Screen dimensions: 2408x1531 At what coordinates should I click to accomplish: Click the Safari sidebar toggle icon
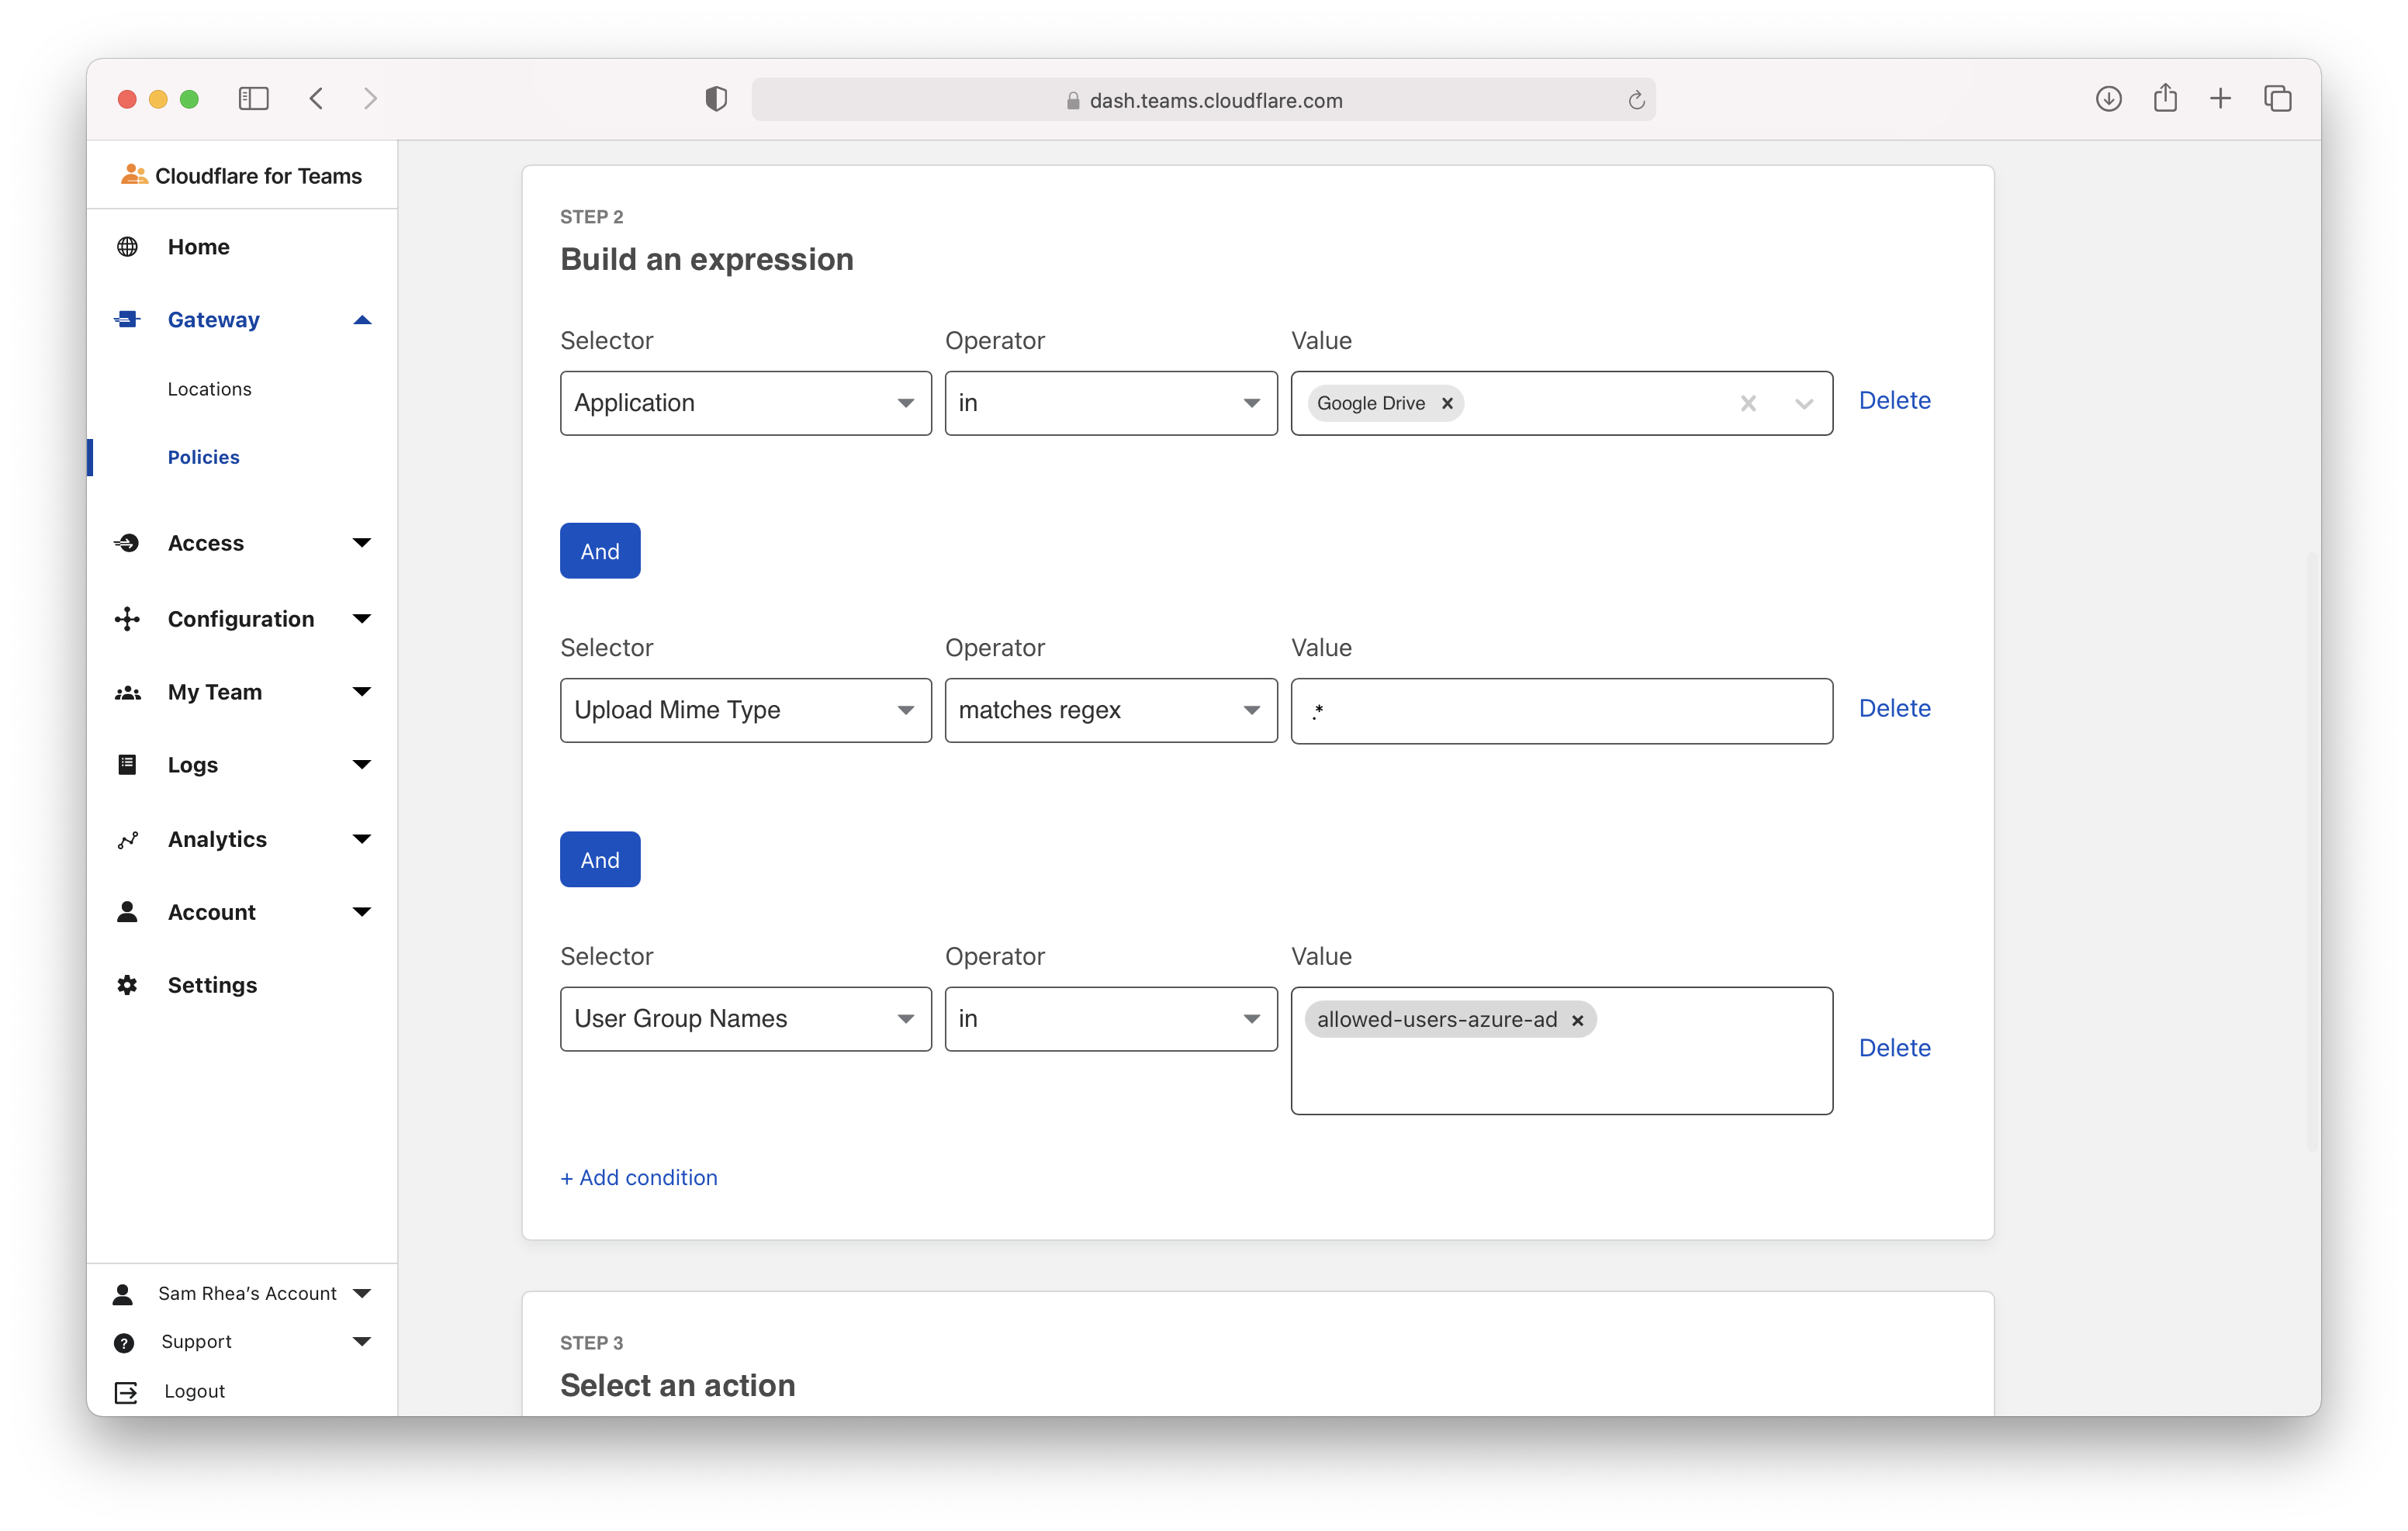click(x=253, y=99)
